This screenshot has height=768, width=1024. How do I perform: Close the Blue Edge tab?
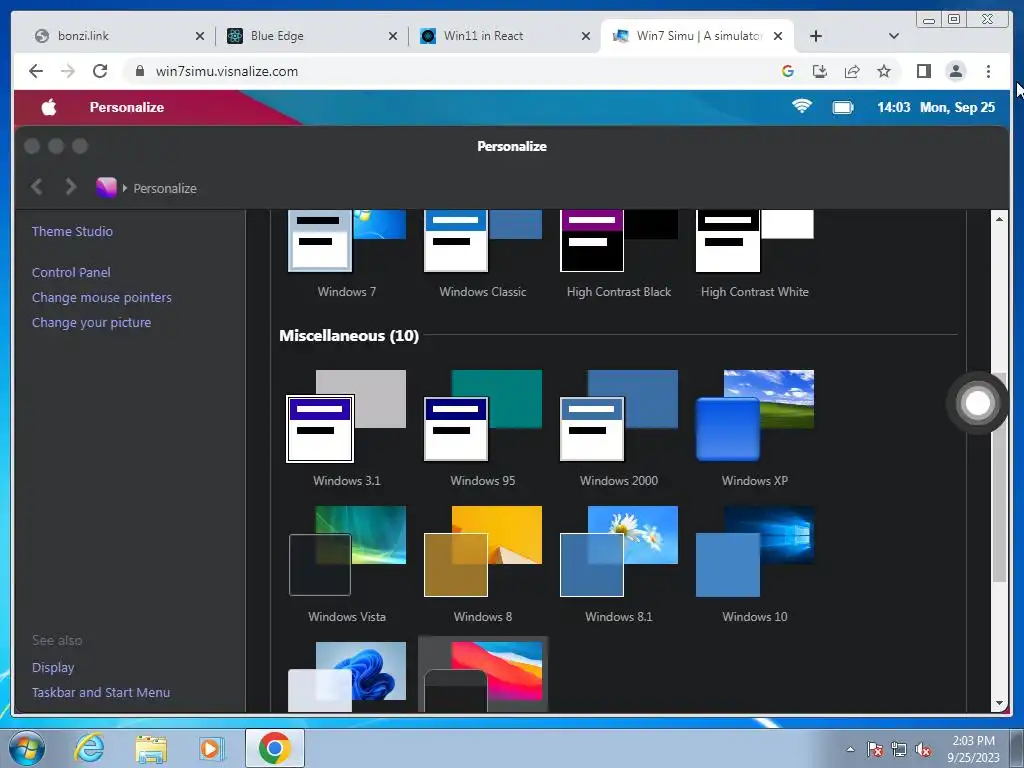click(x=393, y=36)
